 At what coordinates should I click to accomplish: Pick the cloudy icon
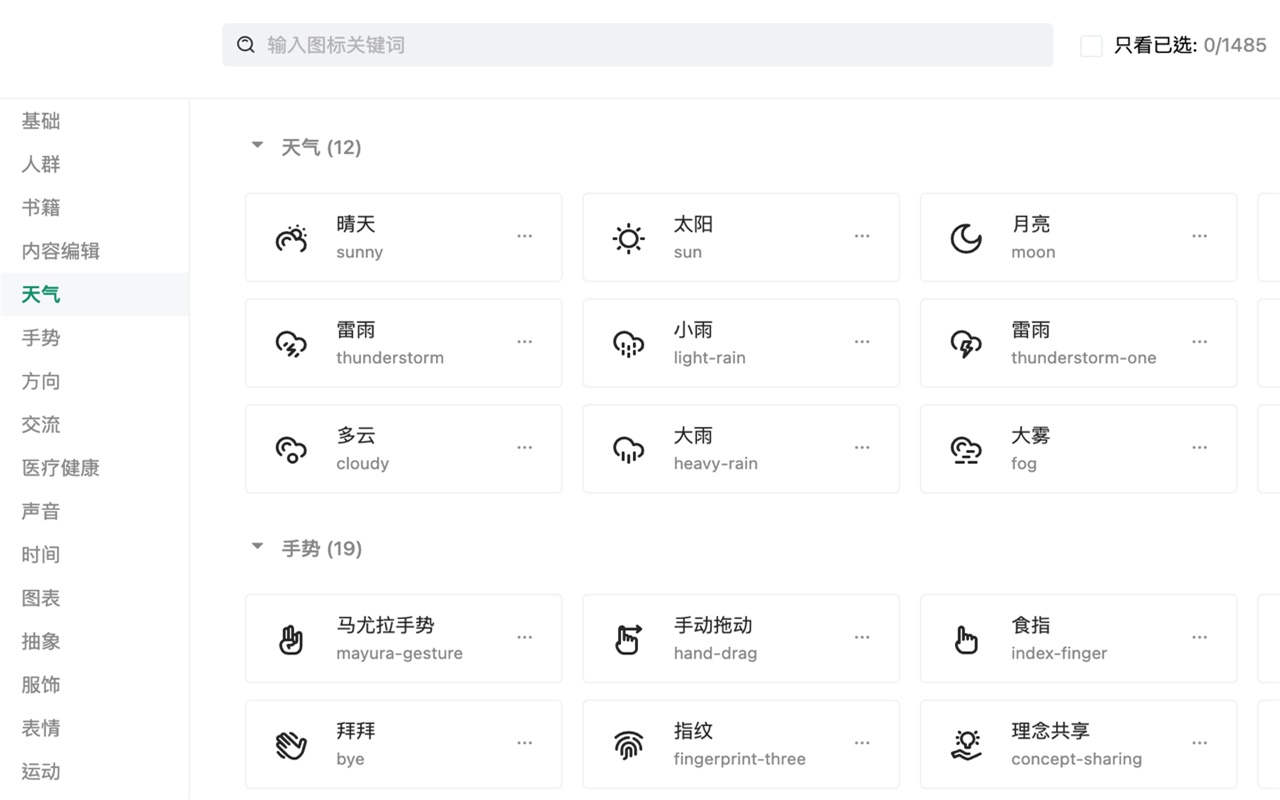pyautogui.click(x=291, y=450)
